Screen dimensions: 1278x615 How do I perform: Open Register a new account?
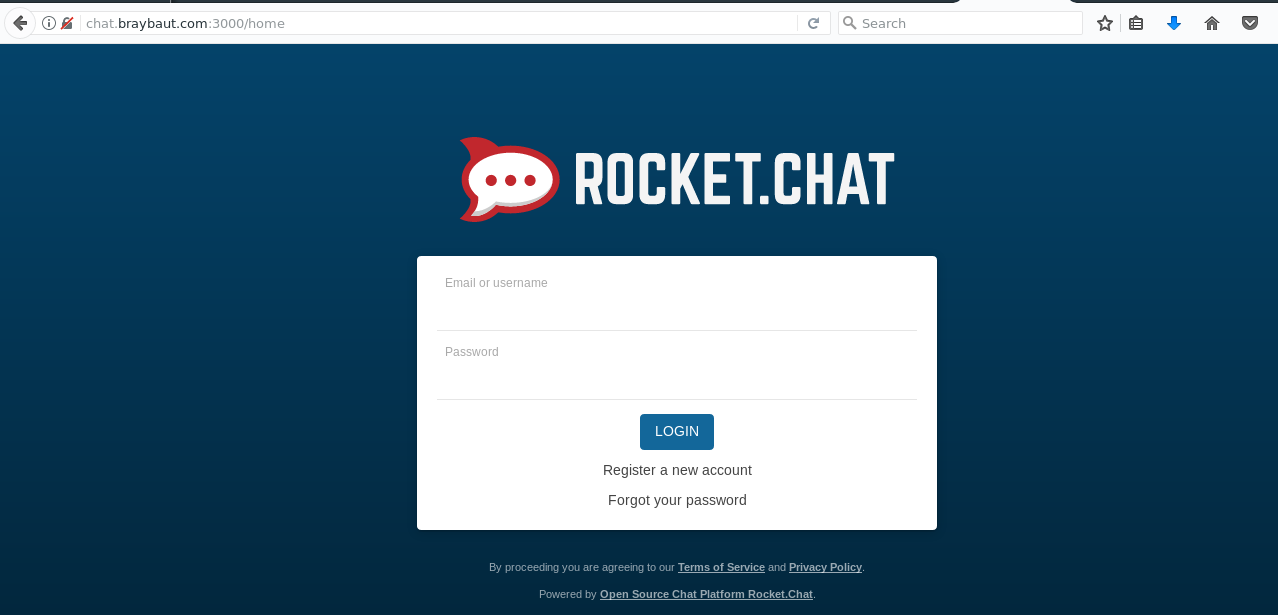pos(677,470)
